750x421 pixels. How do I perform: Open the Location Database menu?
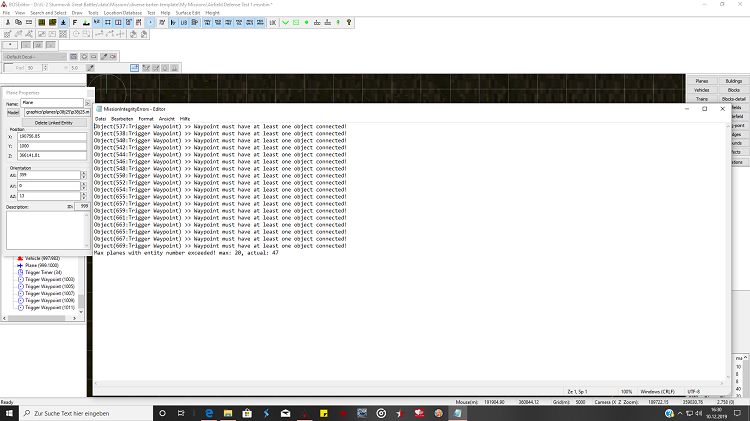pos(123,13)
